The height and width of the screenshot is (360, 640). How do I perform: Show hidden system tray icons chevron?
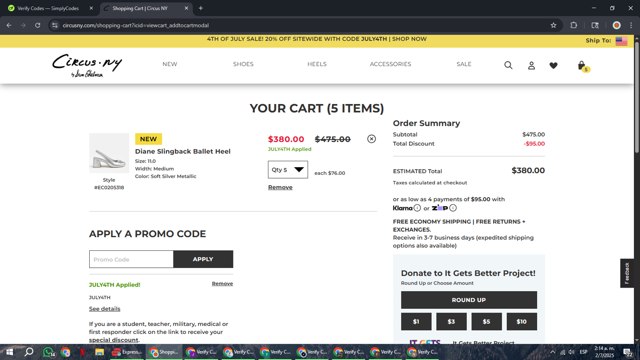(x=553, y=352)
